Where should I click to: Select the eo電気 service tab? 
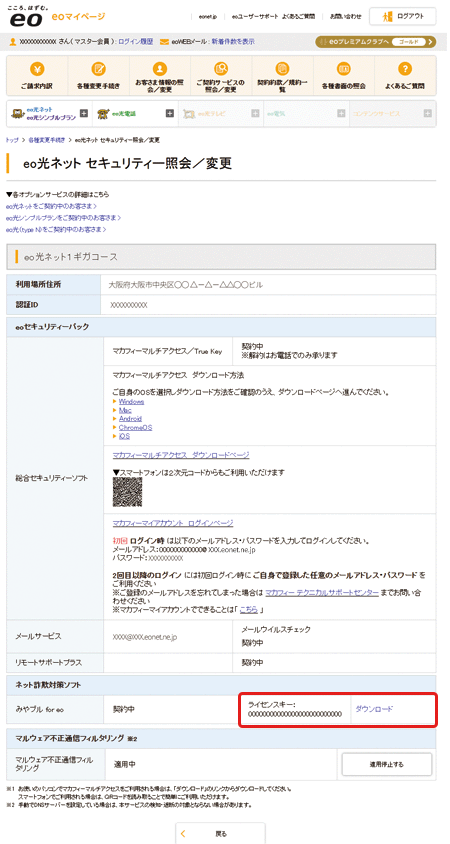(x=306, y=113)
